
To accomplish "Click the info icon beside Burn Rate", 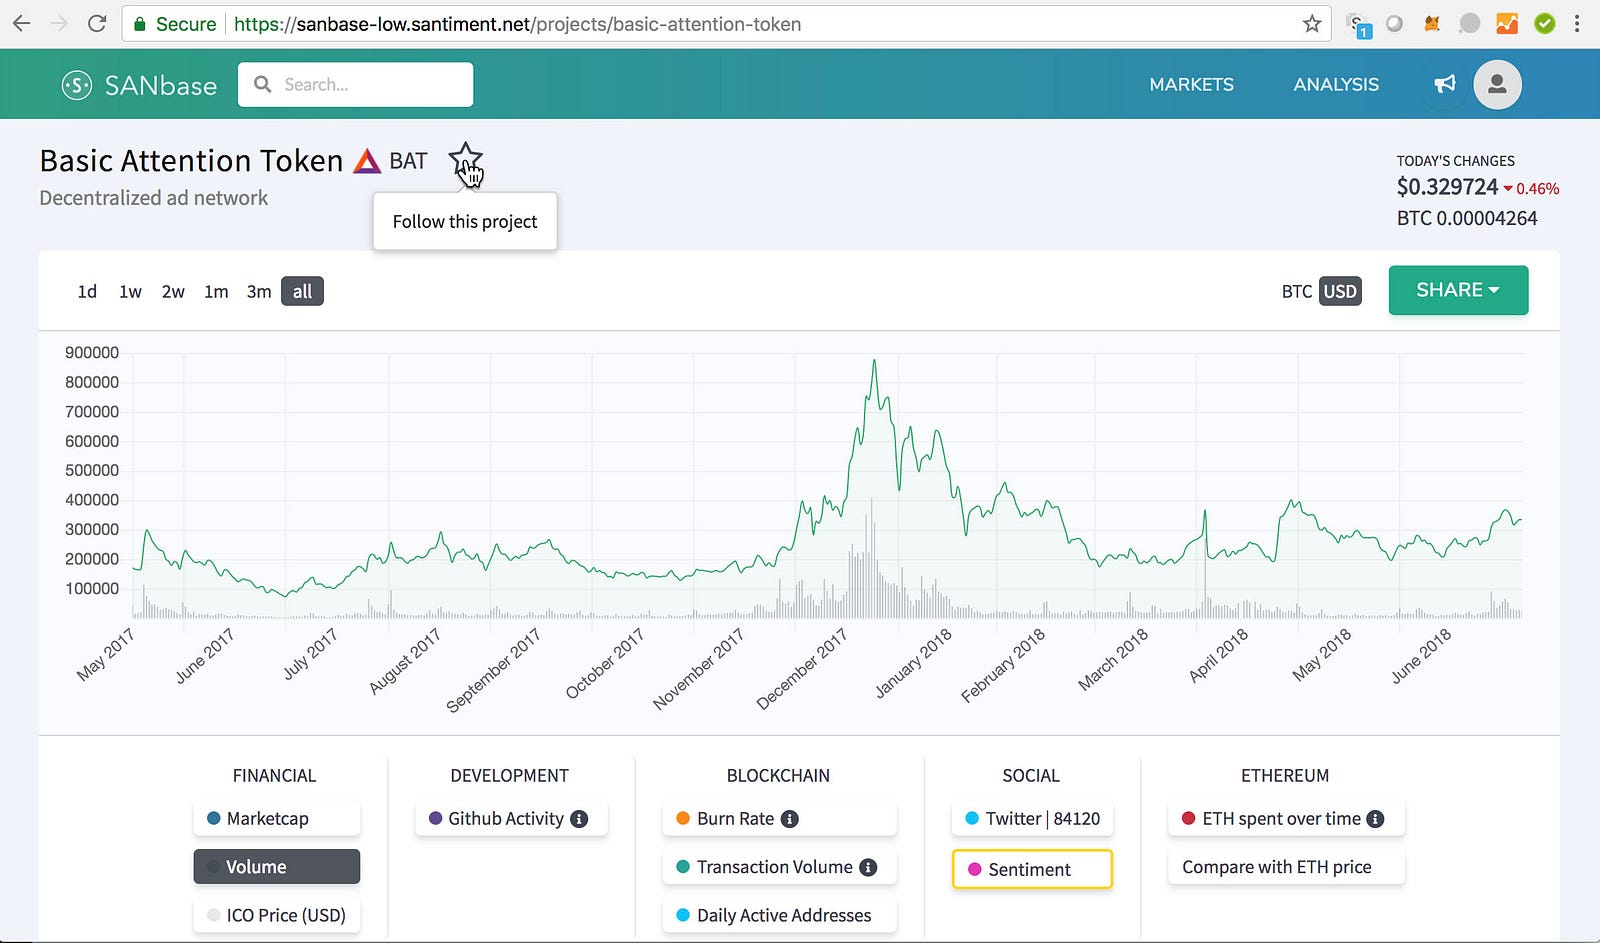I will click(790, 819).
